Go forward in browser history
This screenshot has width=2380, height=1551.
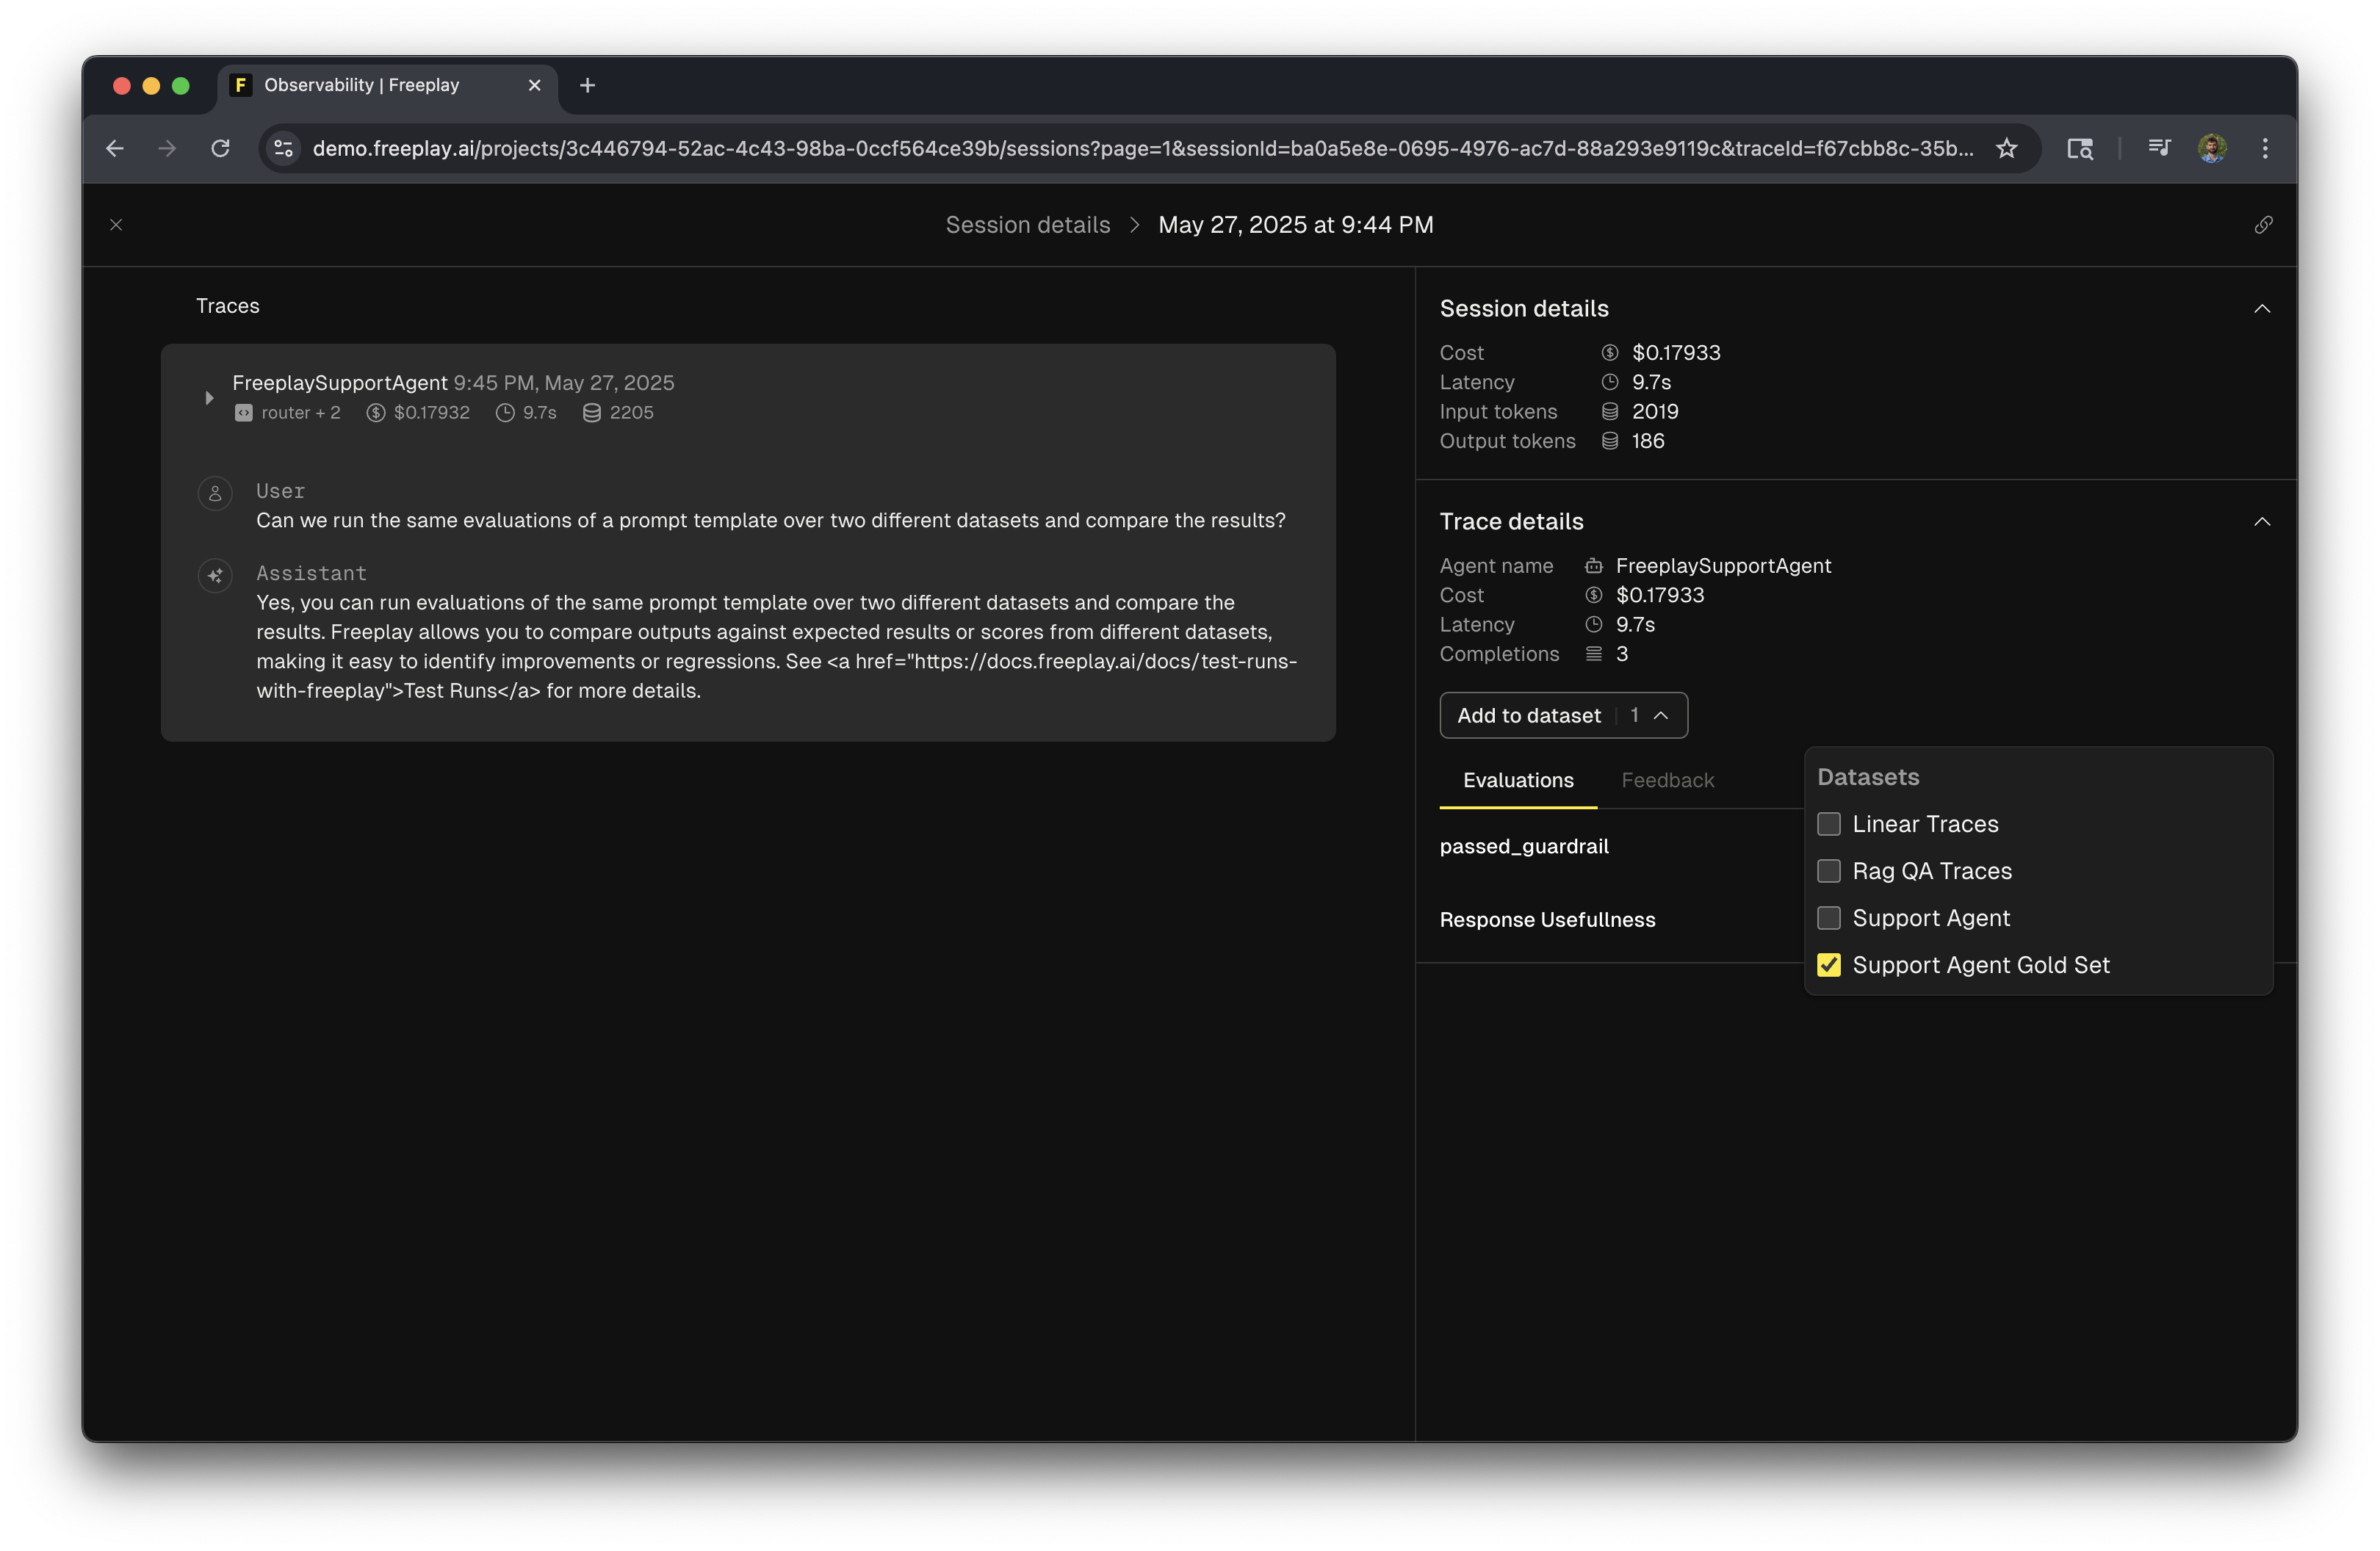click(167, 148)
